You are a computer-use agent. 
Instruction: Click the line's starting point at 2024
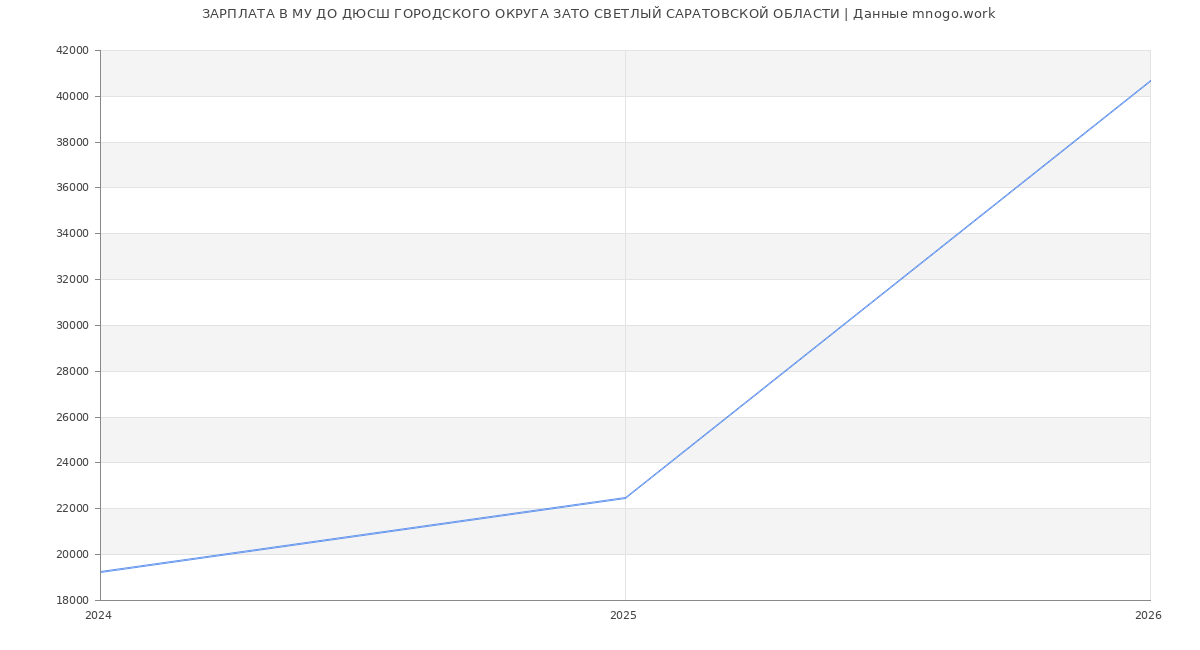point(101,572)
